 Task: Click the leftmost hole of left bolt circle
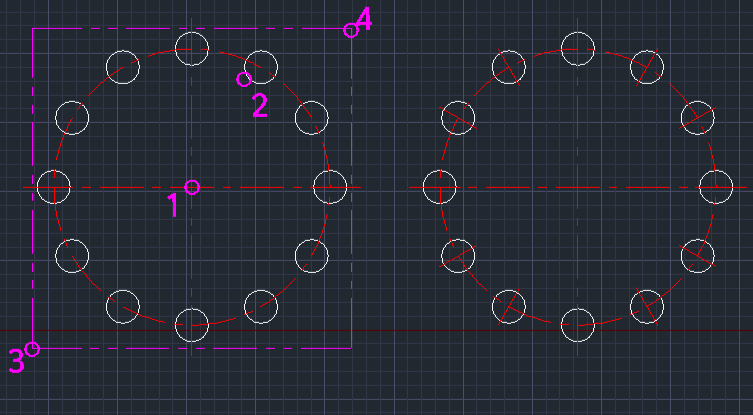53,186
